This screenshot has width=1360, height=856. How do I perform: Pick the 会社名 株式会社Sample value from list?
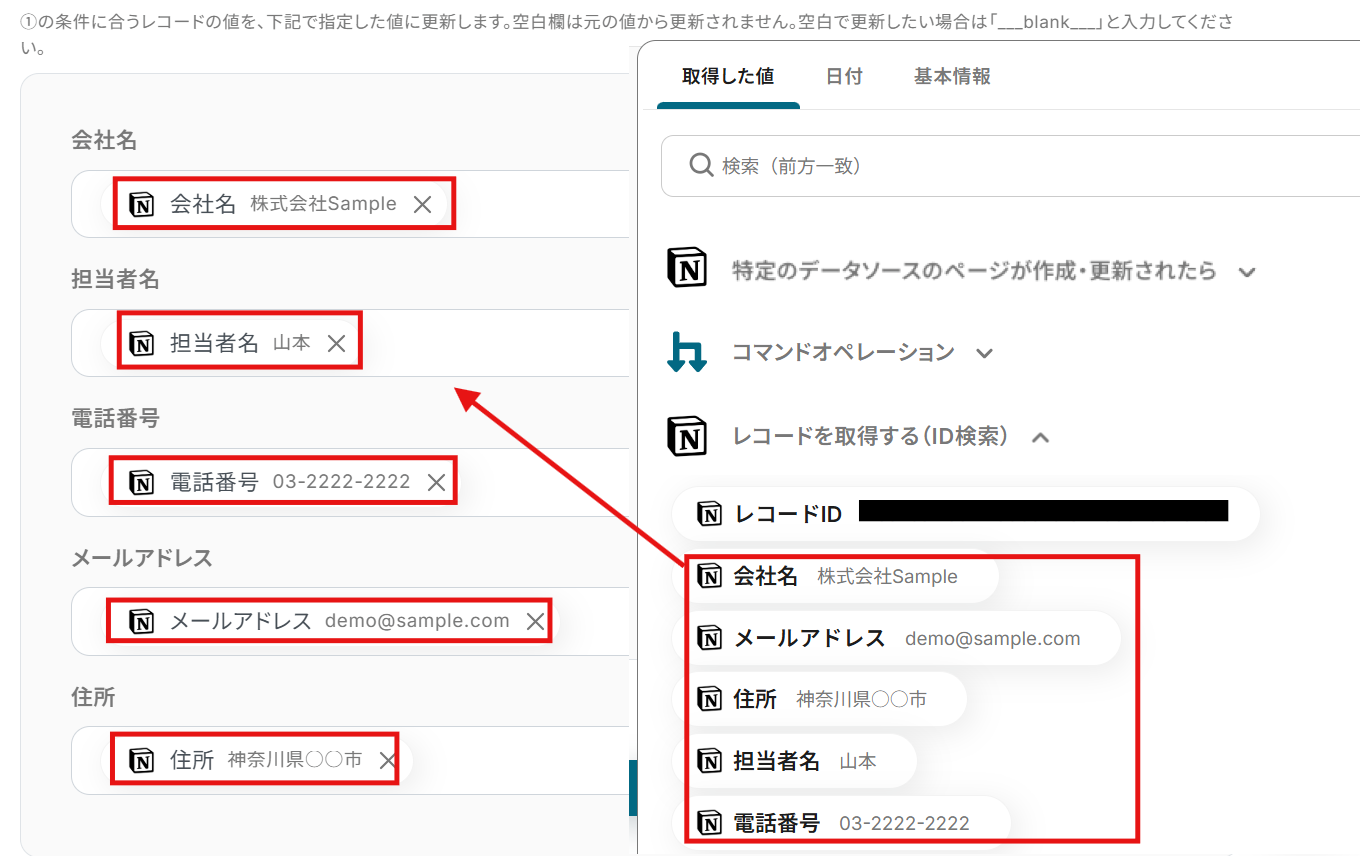click(835, 576)
